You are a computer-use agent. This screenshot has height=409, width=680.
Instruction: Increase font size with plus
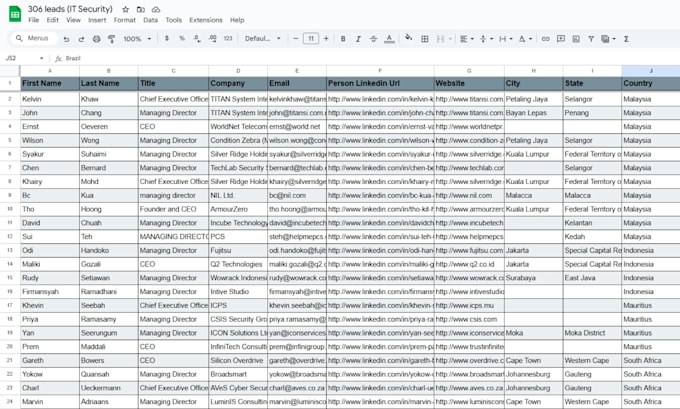pyautogui.click(x=326, y=39)
